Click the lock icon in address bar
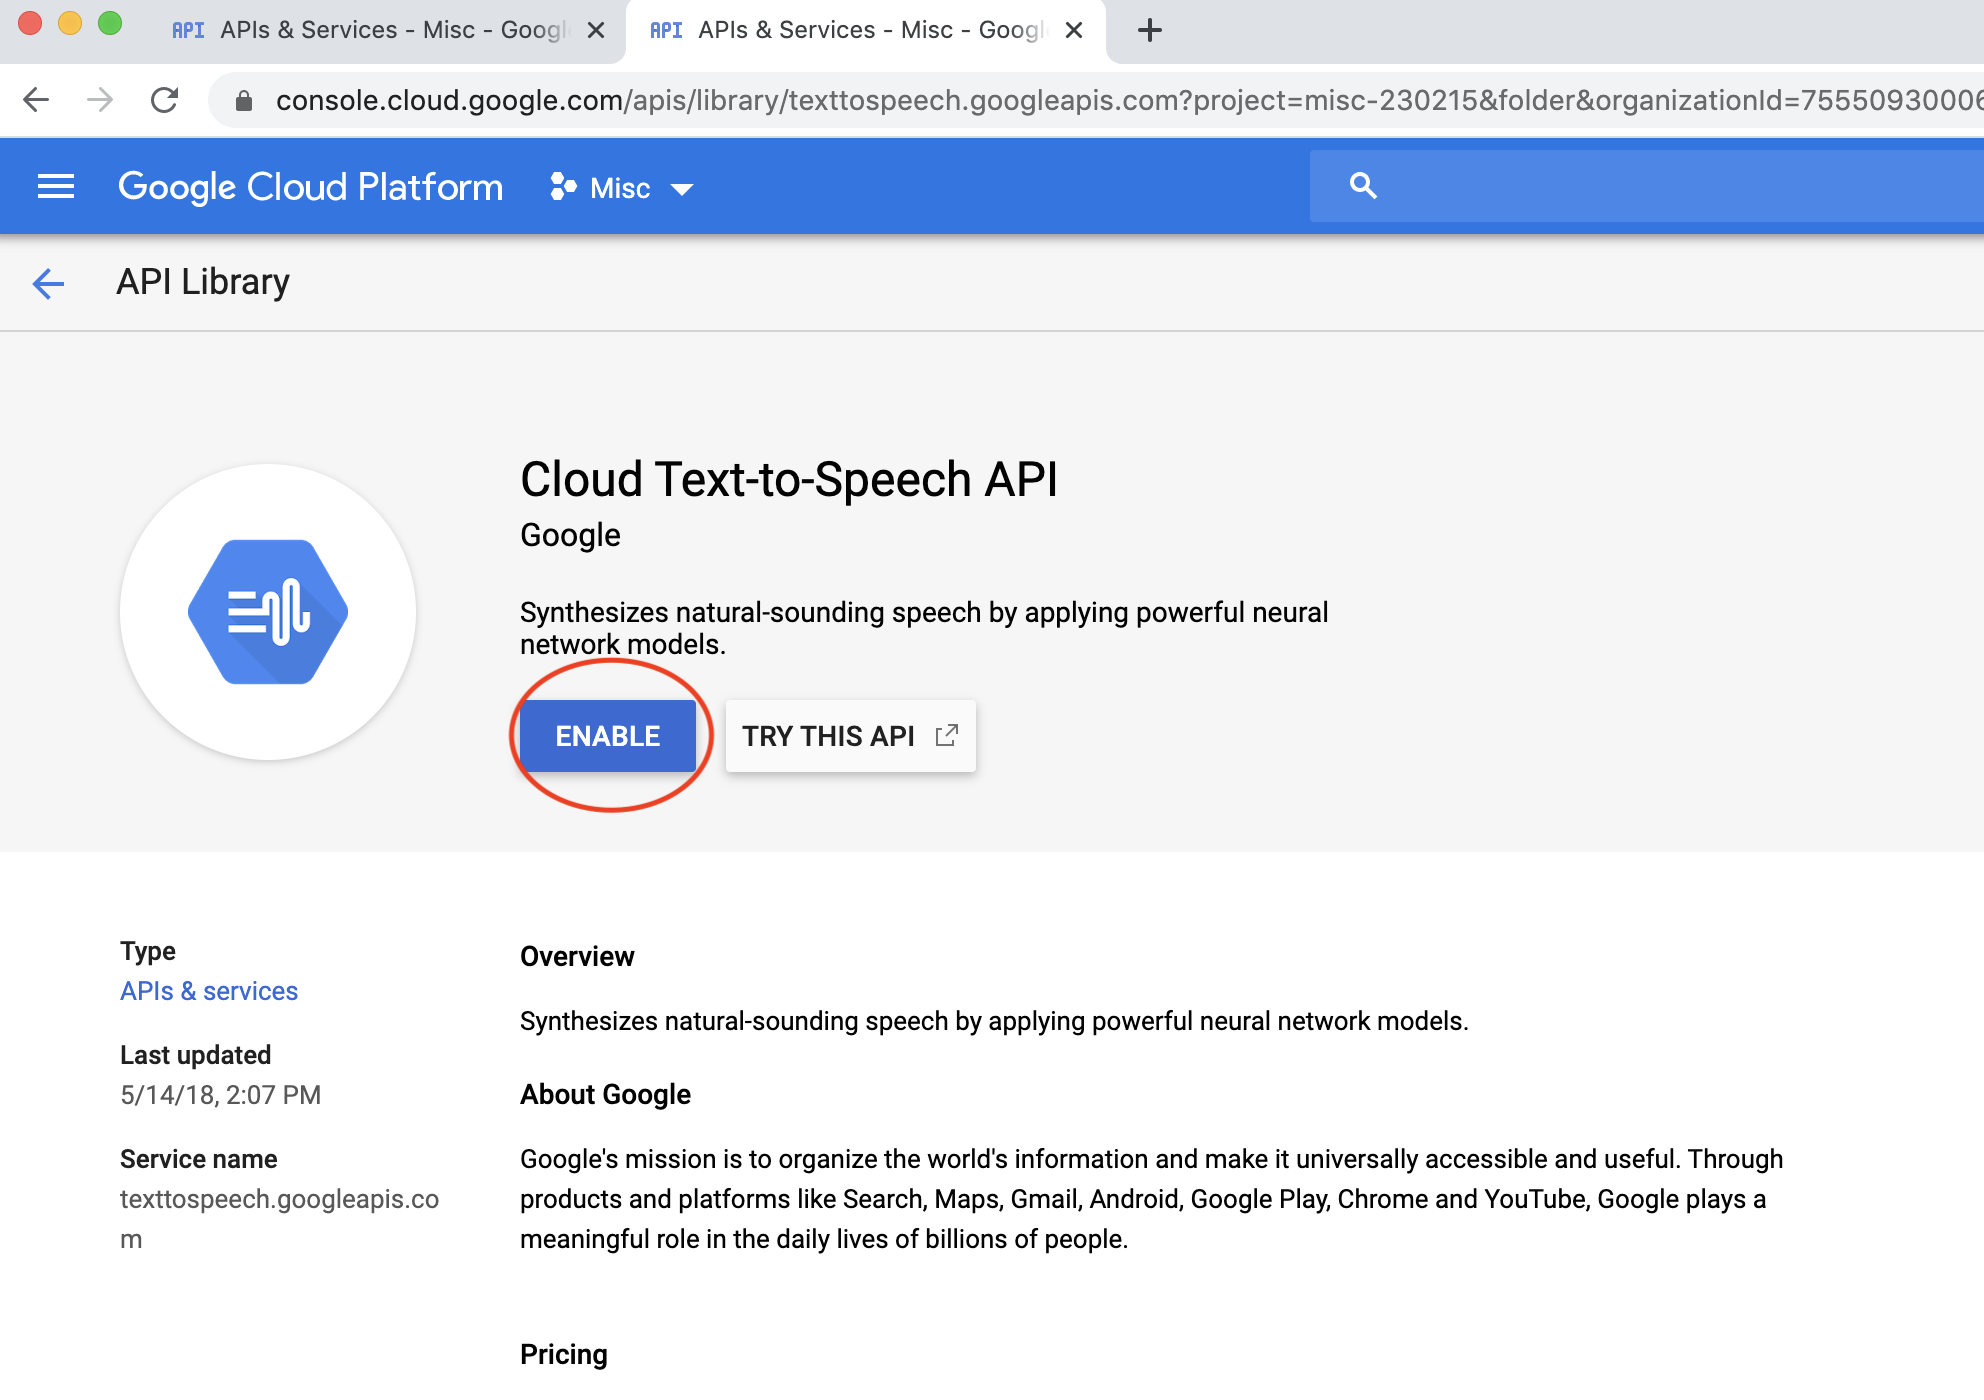The height and width of the screenshot is (1400, 1984). [x=244, y=101]
